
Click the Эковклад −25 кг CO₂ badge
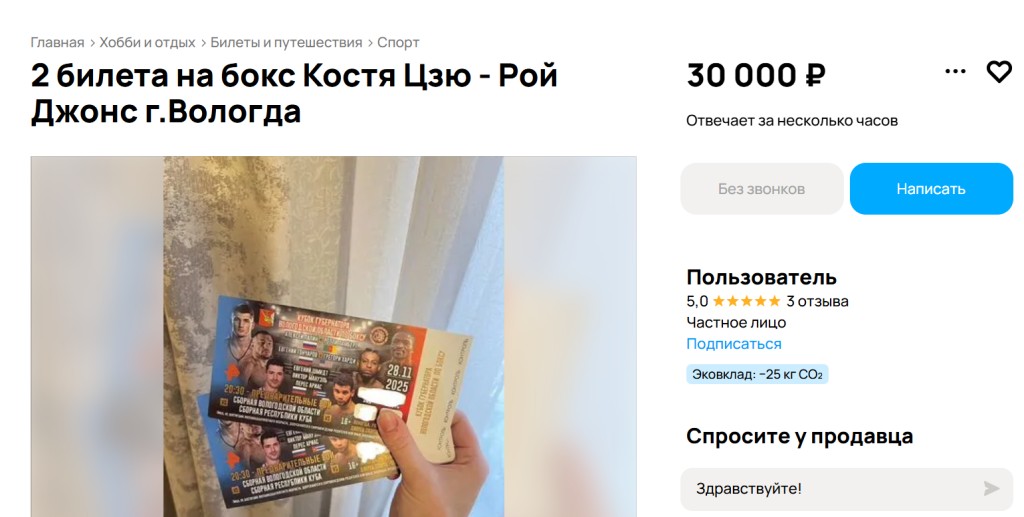(x=757, y=374)
